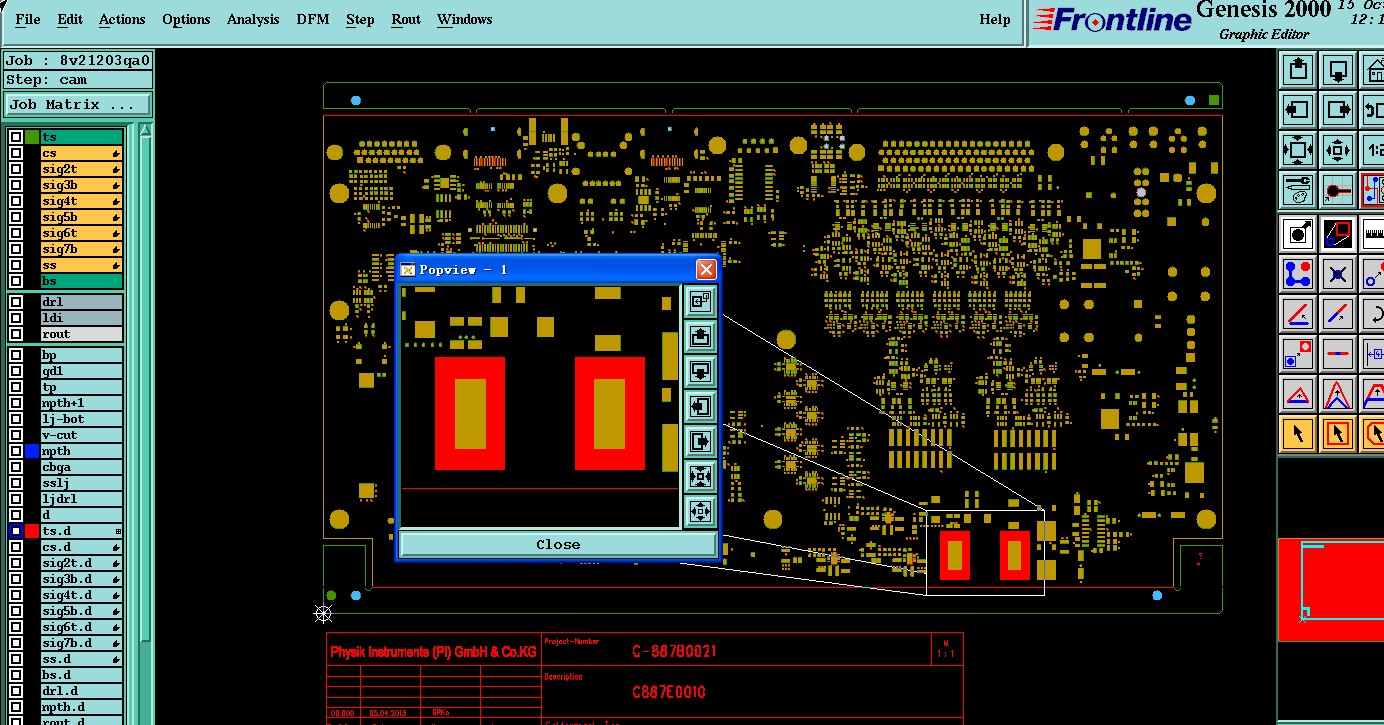
Task: Select the red-blue angle measure tool
Action: click(x=1298, y=313)
